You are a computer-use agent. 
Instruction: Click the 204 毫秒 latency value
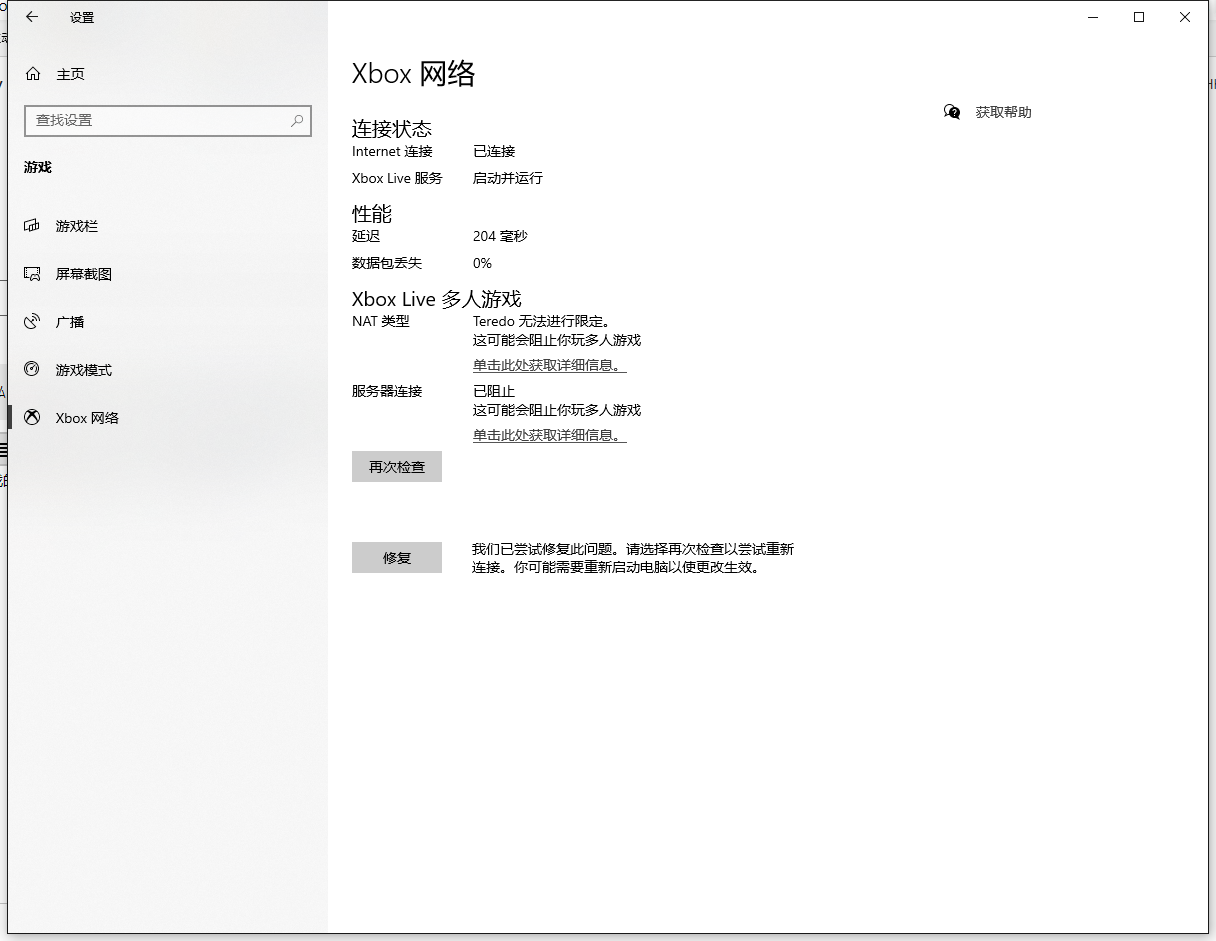point(500,237)
